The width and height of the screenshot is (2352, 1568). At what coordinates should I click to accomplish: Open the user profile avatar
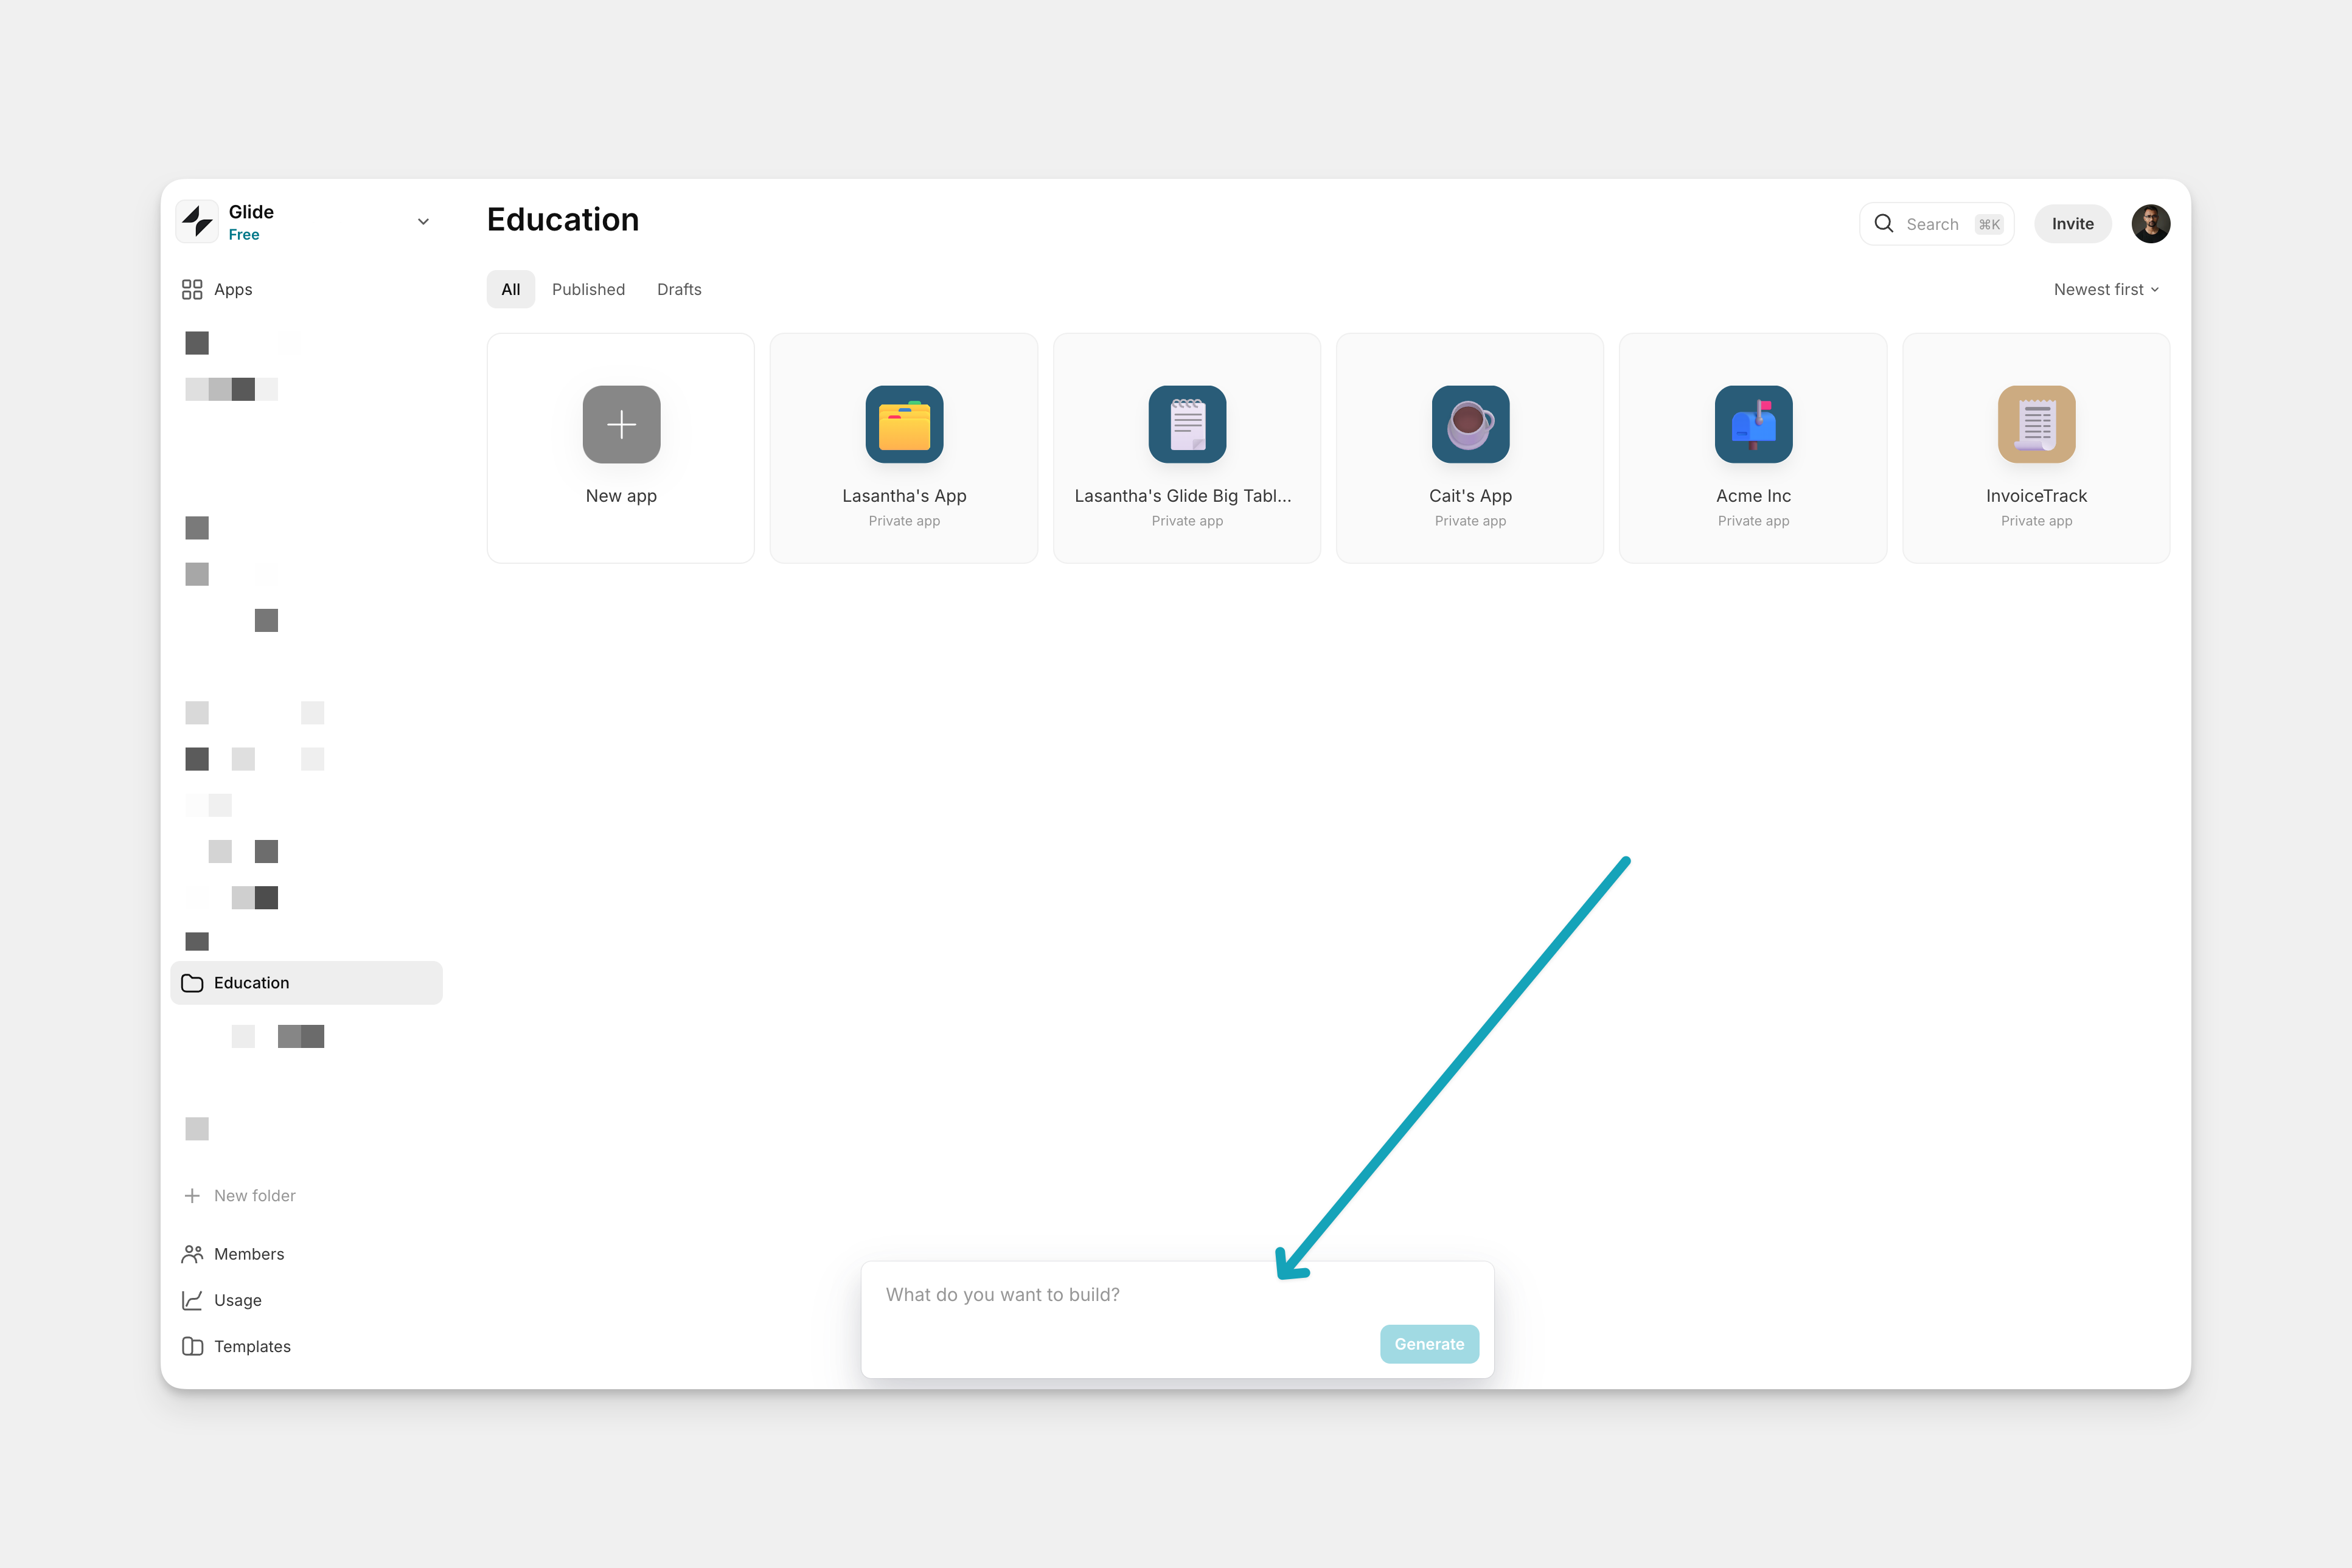tap(2150, 224)
